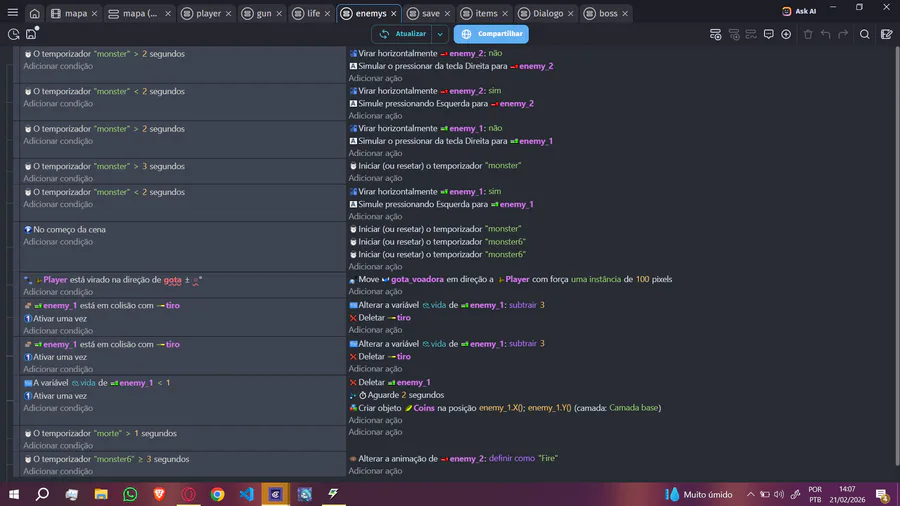
Task: Toggle the "não" value of Virar horizontalmente enemy_1
Action: pyautogui.click(x=495, y=129)
